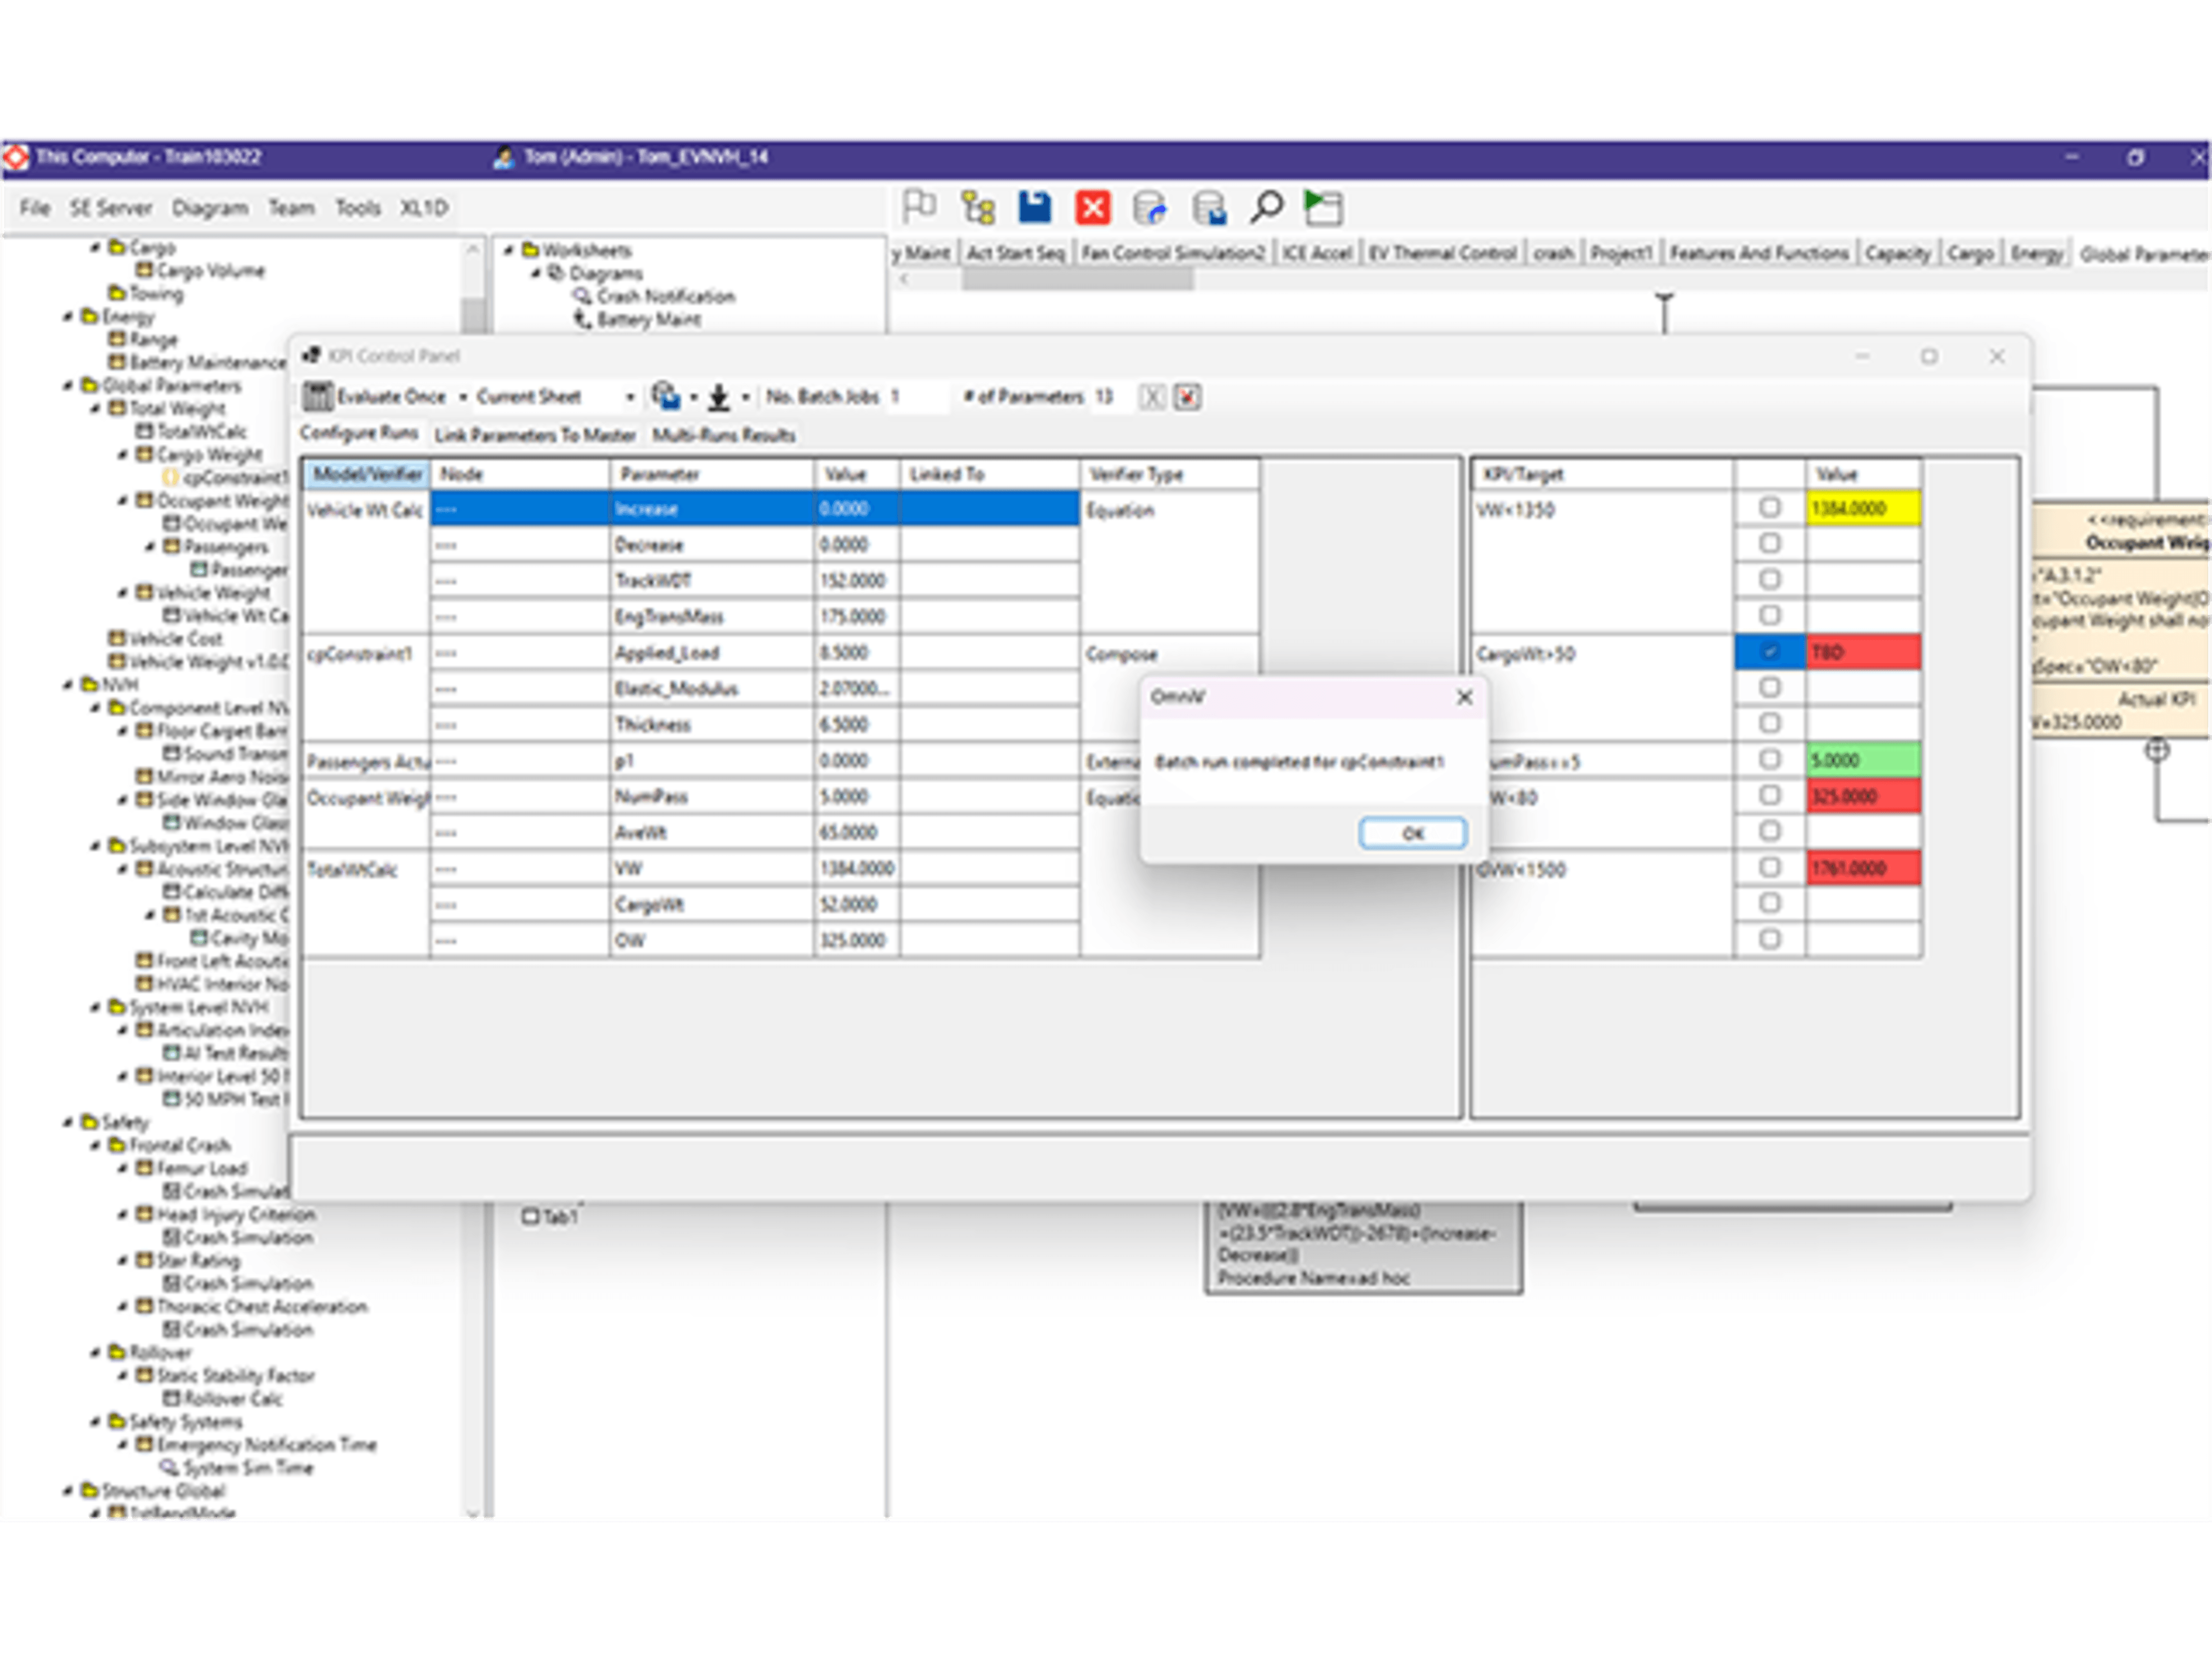Click the grey X icon in KPI toolbar

[x=1152, y=397]
